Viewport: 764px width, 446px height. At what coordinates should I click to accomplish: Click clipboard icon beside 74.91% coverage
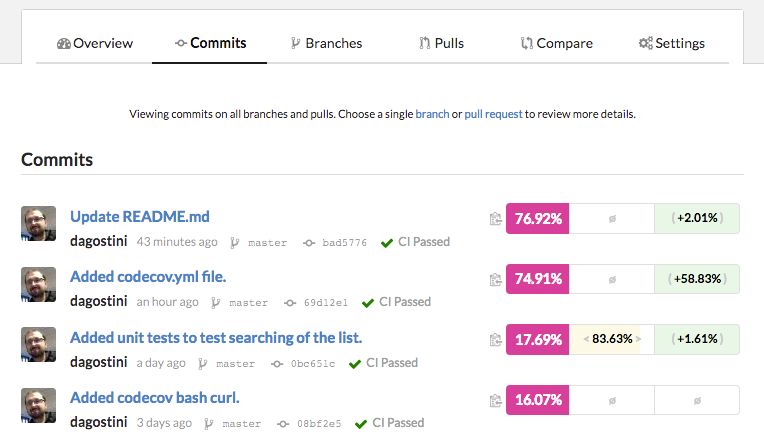click(496, 280)
